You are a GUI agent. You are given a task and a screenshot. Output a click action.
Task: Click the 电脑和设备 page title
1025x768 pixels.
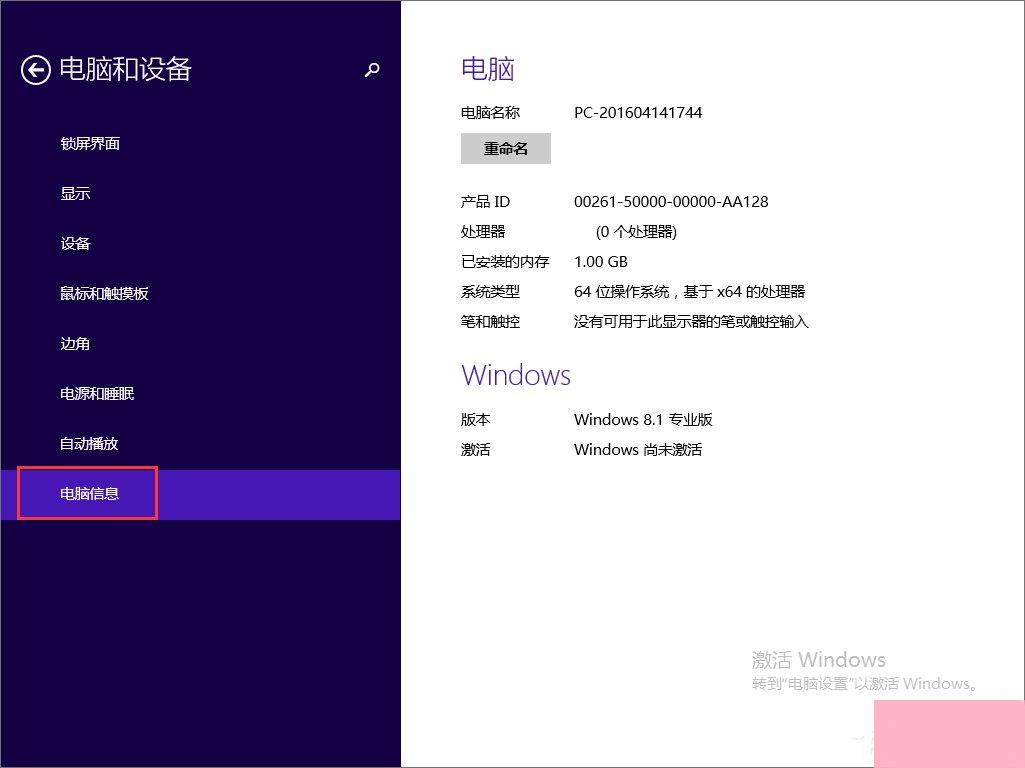pos(126,69)
